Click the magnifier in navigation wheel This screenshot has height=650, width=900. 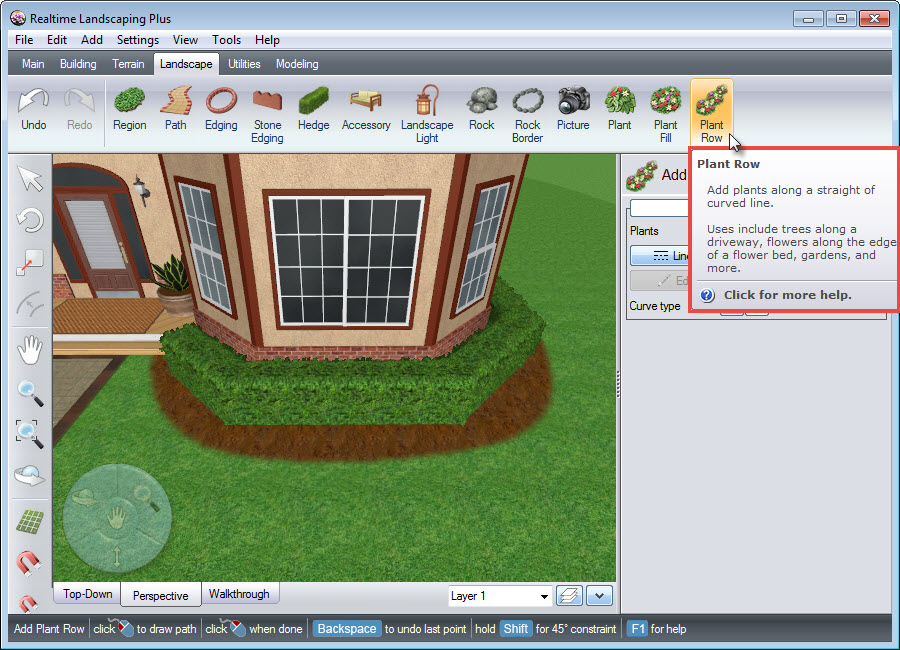click(146, 497)
